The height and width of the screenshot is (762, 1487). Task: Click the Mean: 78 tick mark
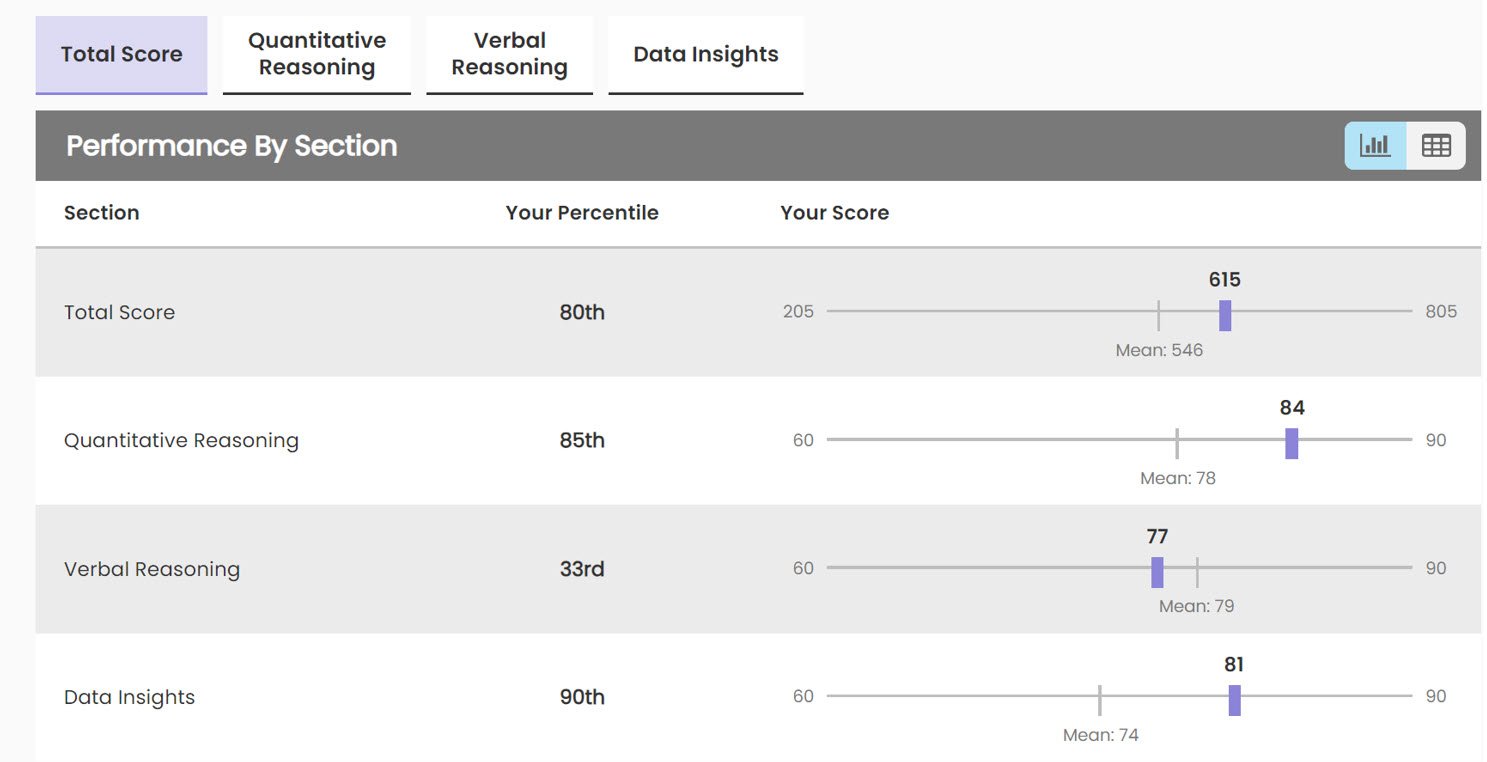(1177, 443)
